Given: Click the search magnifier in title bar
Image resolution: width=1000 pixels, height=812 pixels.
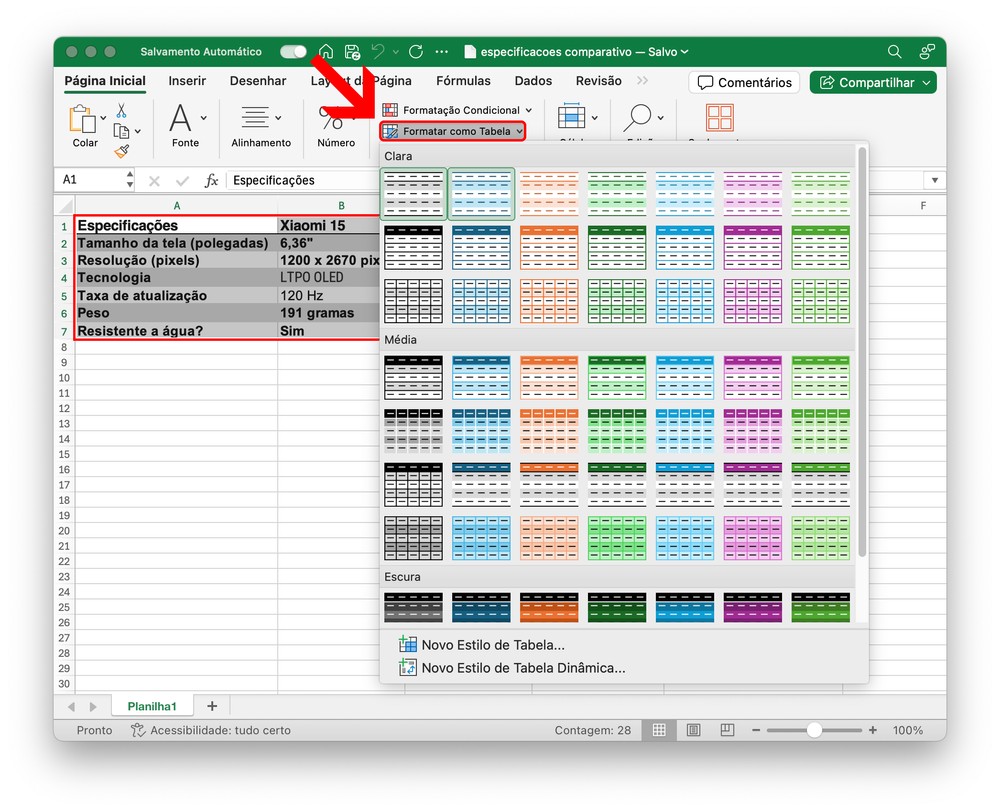Looking at the screenshot, I should 894,52.
